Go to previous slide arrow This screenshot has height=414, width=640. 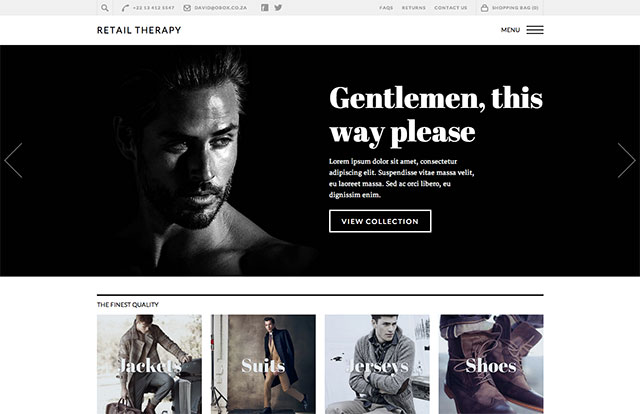(13, 160)
